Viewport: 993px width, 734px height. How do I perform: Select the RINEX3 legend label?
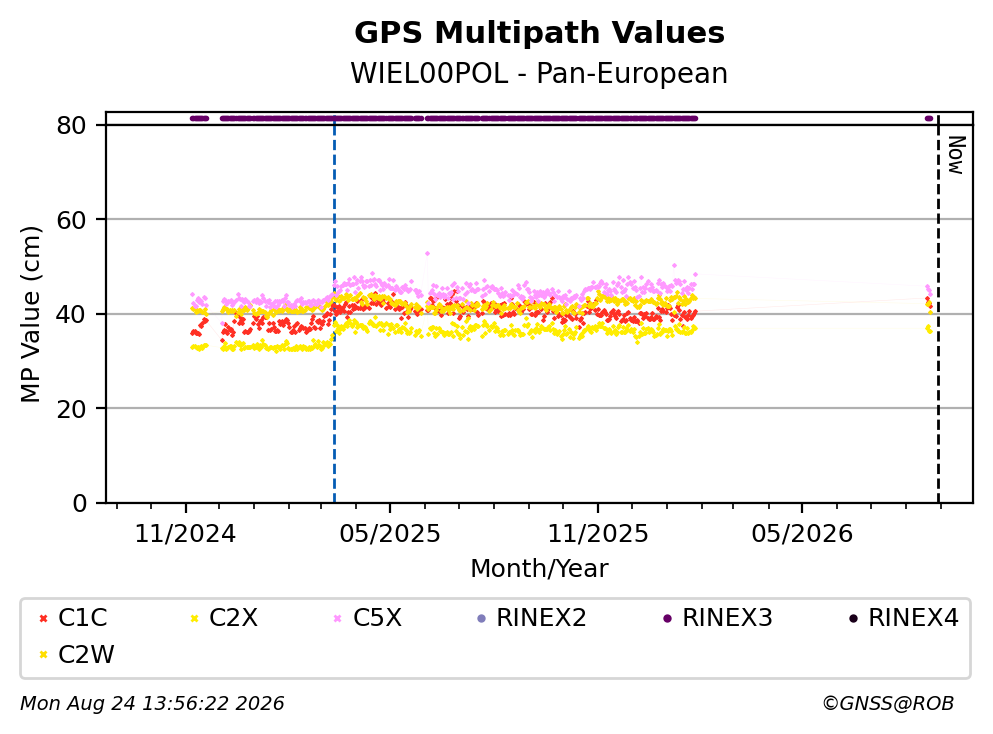tap(727, 618)
